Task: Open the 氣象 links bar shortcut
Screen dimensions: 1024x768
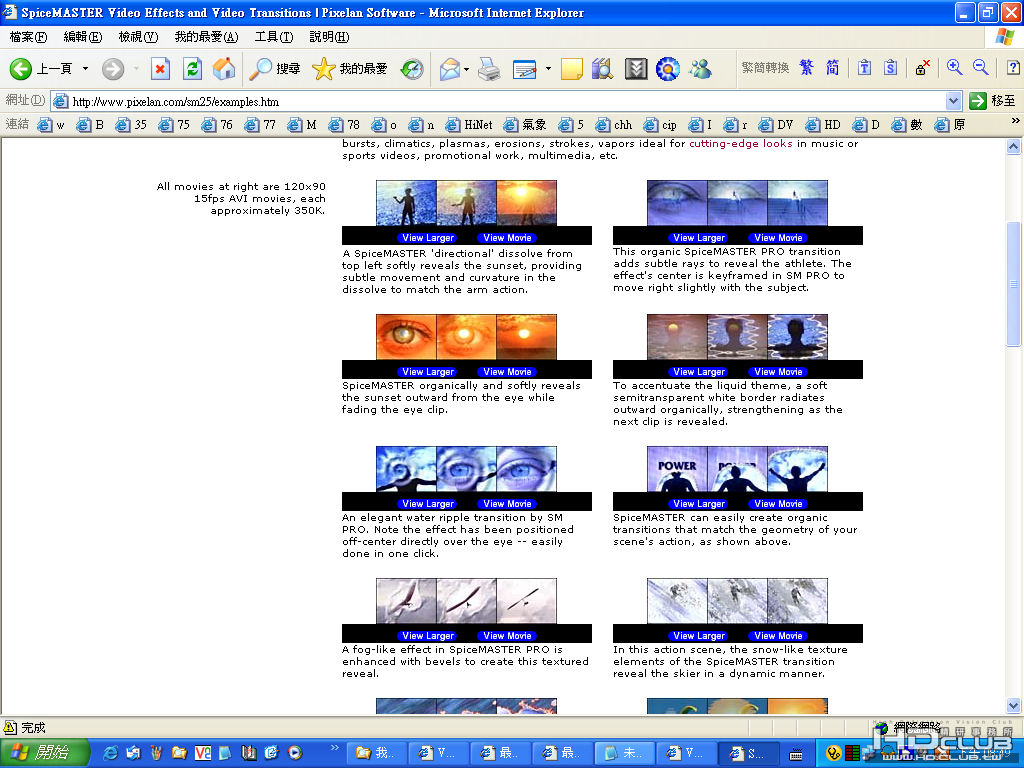Action: (x=525, y=124)
